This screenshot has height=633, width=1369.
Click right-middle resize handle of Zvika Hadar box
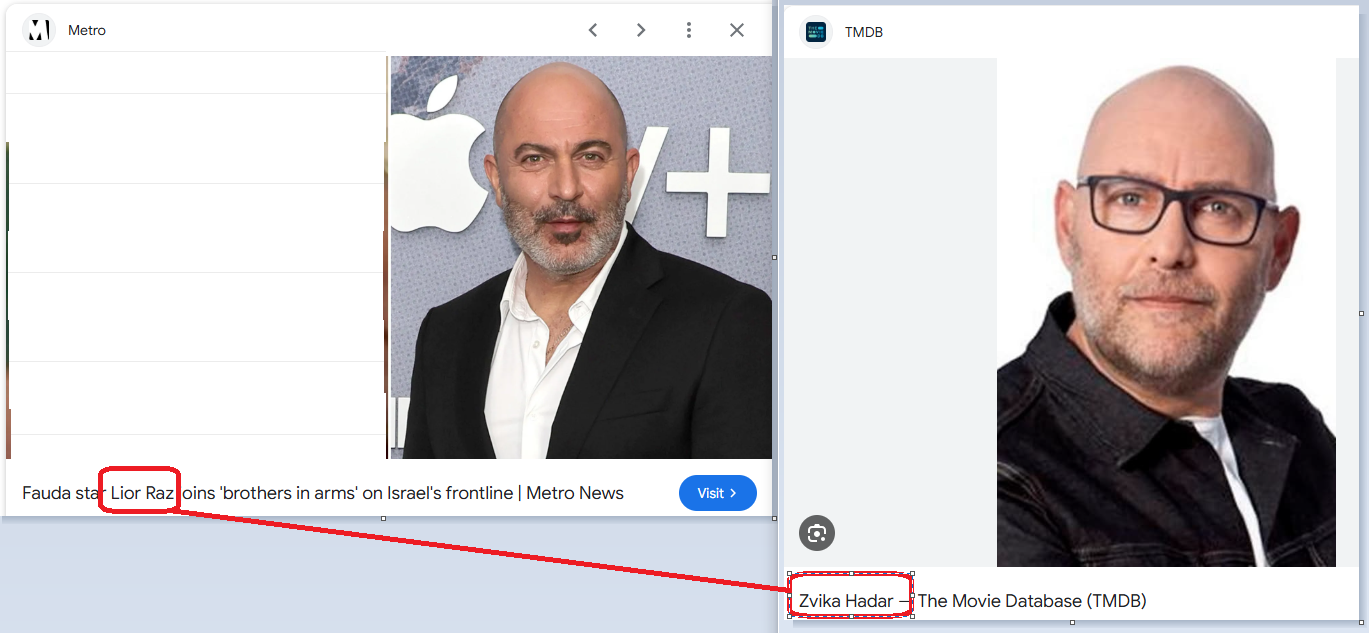point(912,595)
